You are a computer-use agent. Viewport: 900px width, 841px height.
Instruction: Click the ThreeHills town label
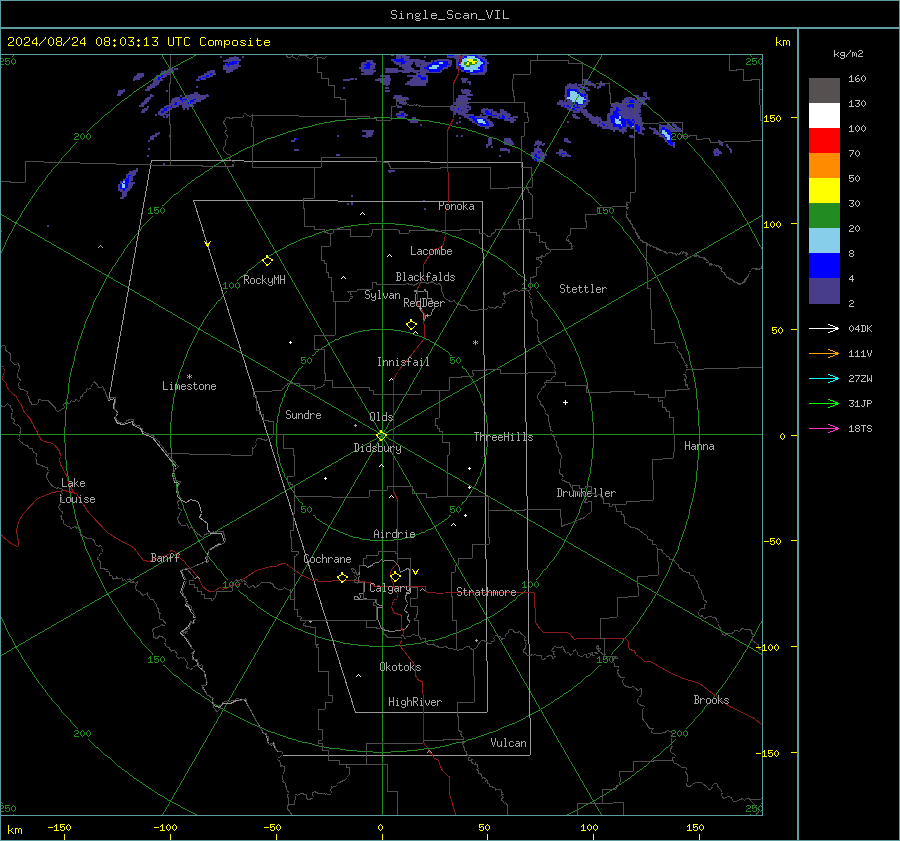pos(503,437)
